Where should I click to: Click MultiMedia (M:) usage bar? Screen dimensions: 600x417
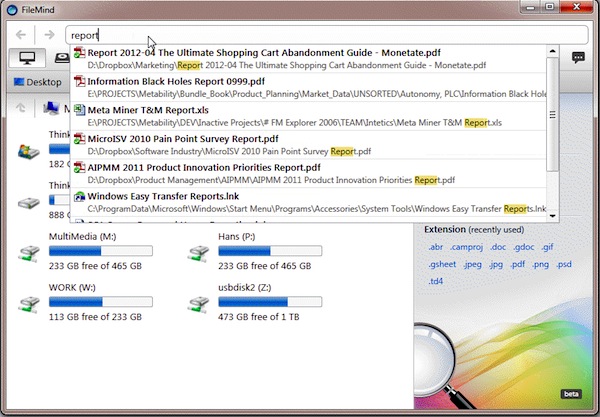(x=101, y=251)
